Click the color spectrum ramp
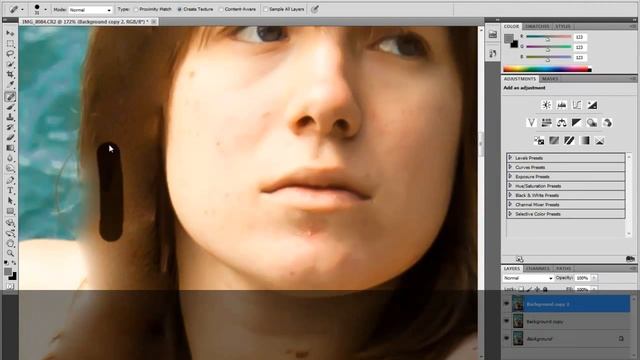The width and height of the screenshot is (640, 360). [x=547, y=69]
